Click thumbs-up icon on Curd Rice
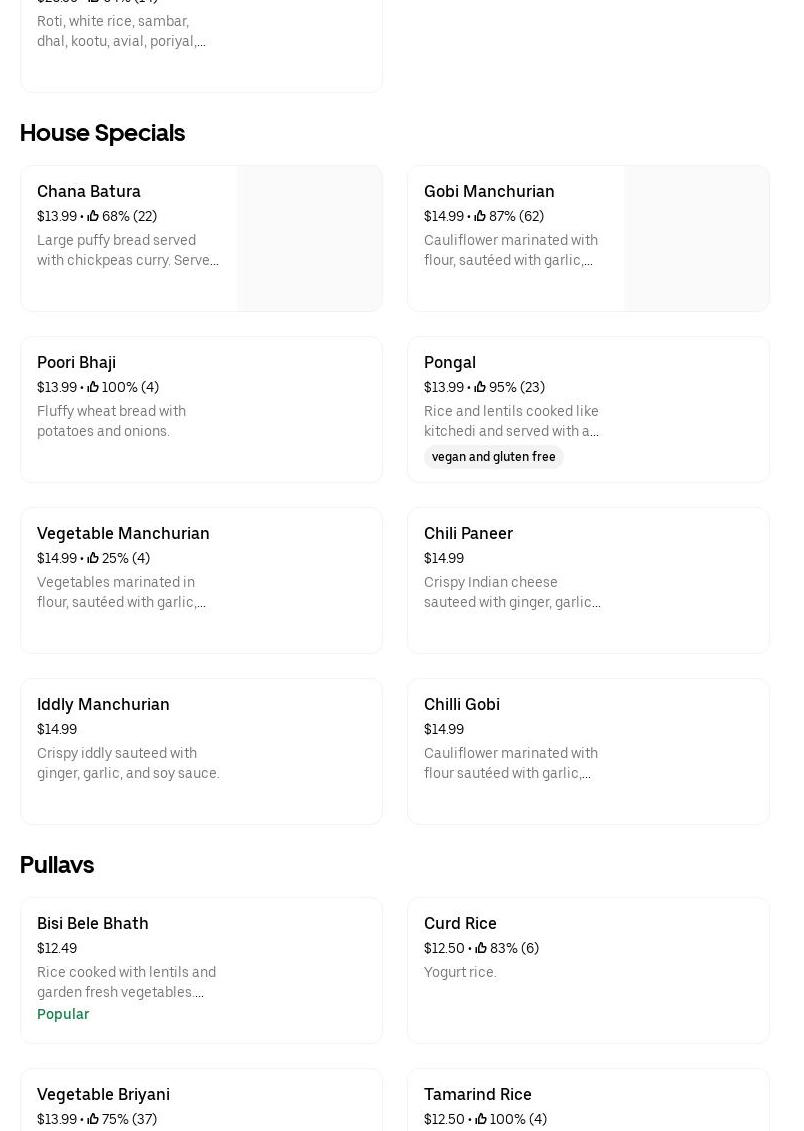 click(481, 948)
